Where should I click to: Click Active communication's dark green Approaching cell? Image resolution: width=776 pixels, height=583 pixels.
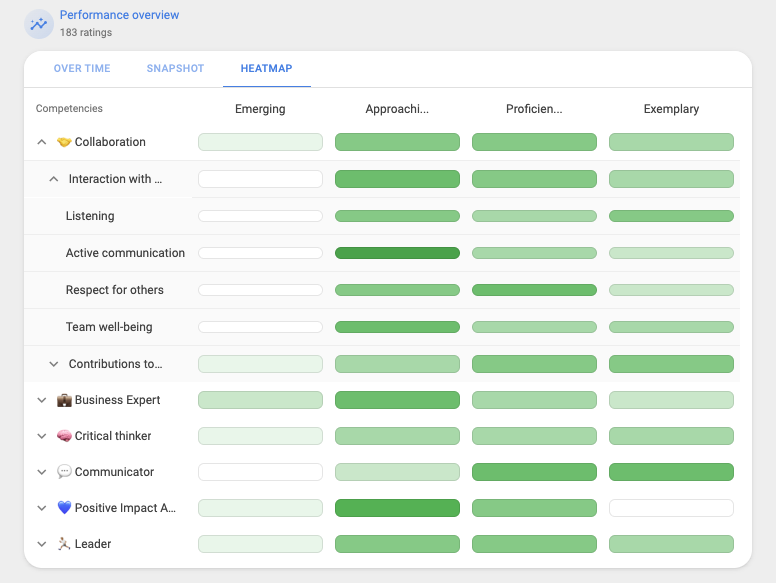[x=397, y=253]
